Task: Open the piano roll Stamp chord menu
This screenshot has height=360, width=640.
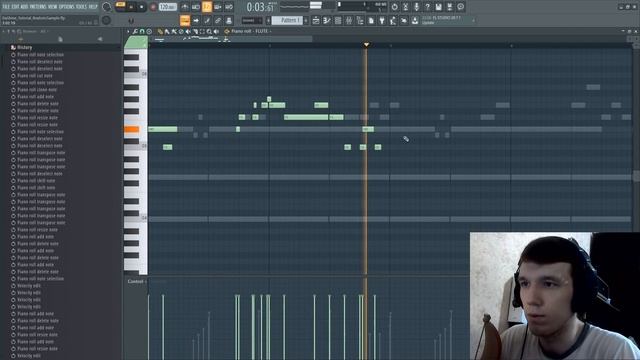Action: 149,31
